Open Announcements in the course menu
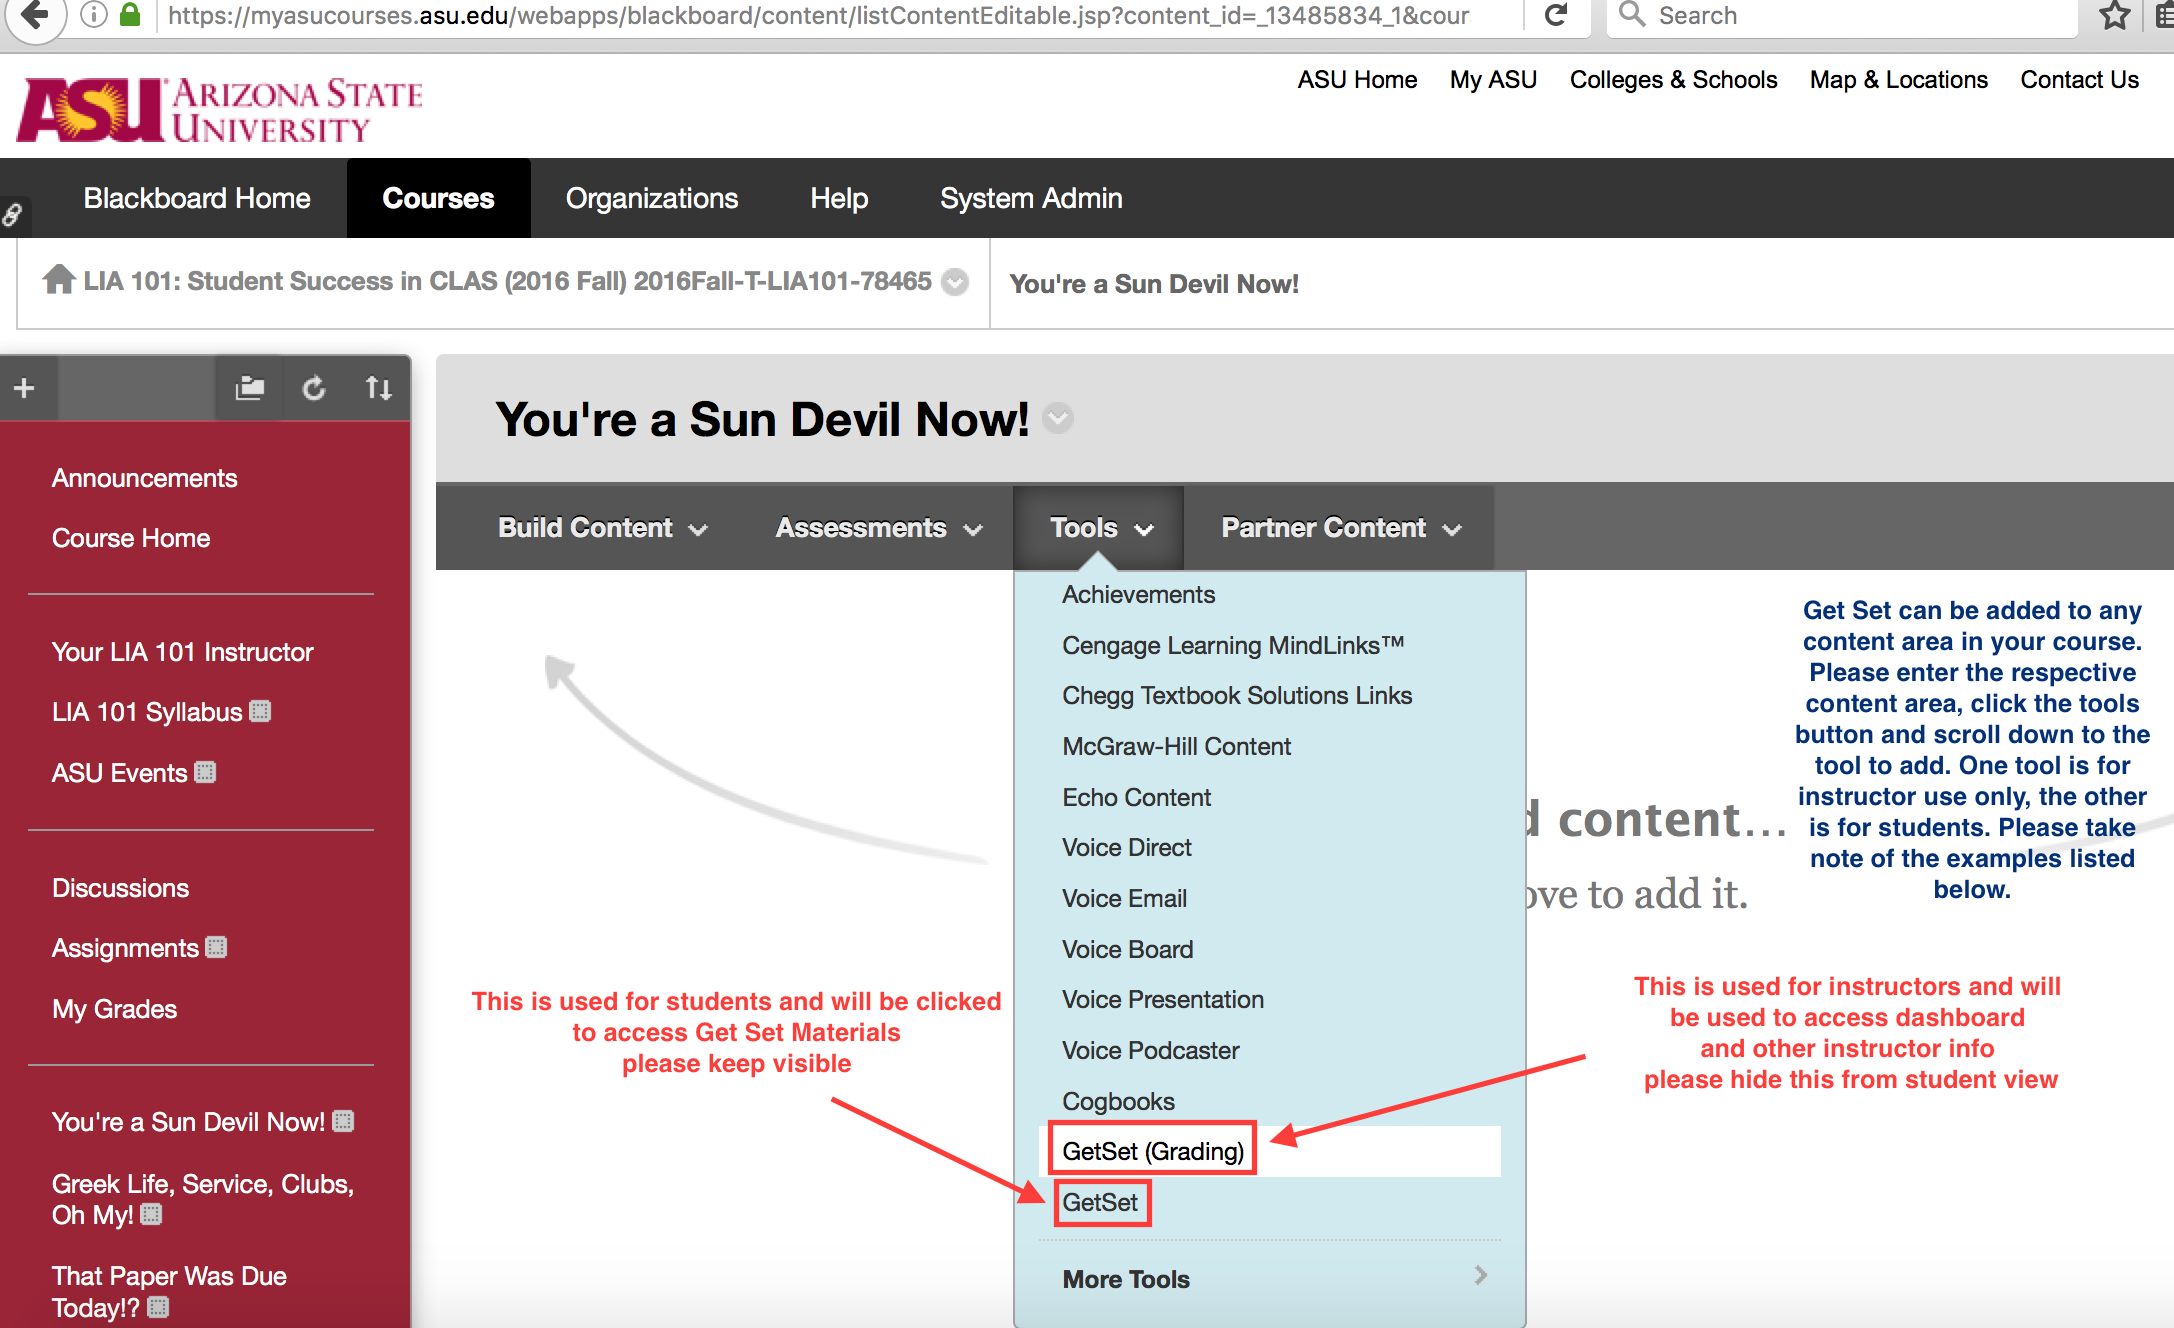 click(144, 478)
